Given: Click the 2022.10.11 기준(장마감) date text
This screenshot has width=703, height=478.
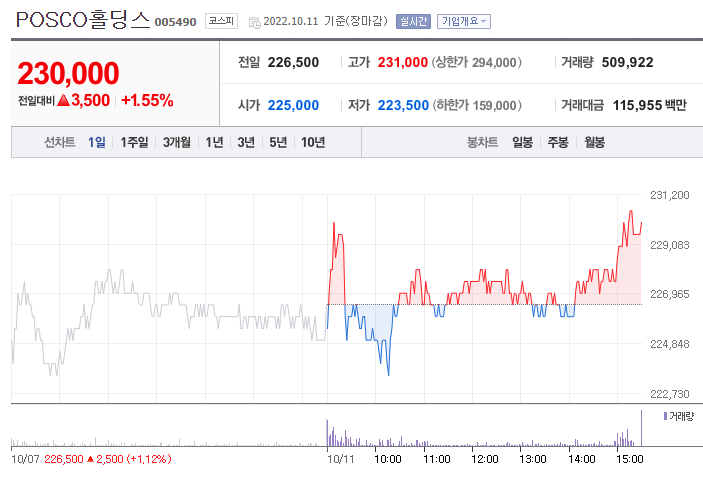Looking at the screenshot, I should coord(325,21).
